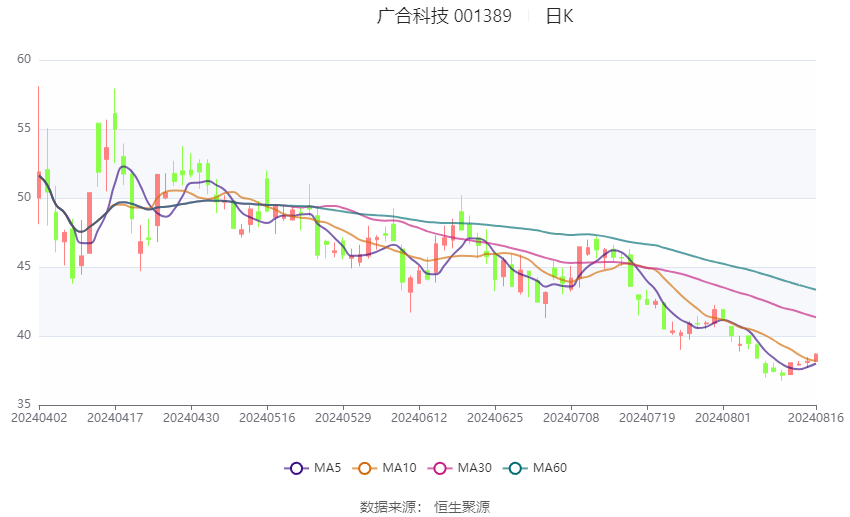This screenshot has height=517, width=850.
Task: Select the 20240612 date tick label
Action: click(x=419, y=418)
